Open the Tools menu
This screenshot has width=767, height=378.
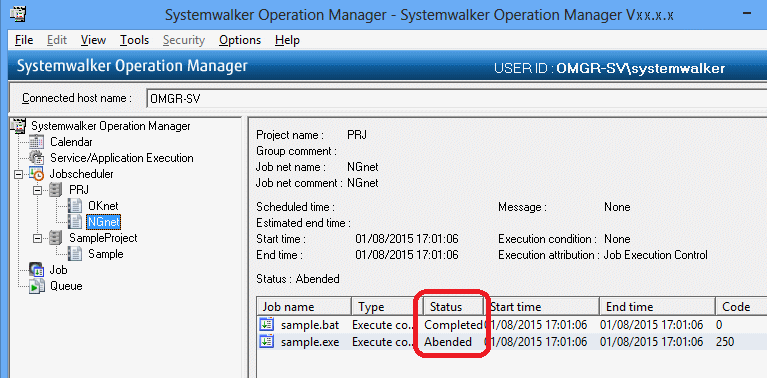click(x=135, y=40)
